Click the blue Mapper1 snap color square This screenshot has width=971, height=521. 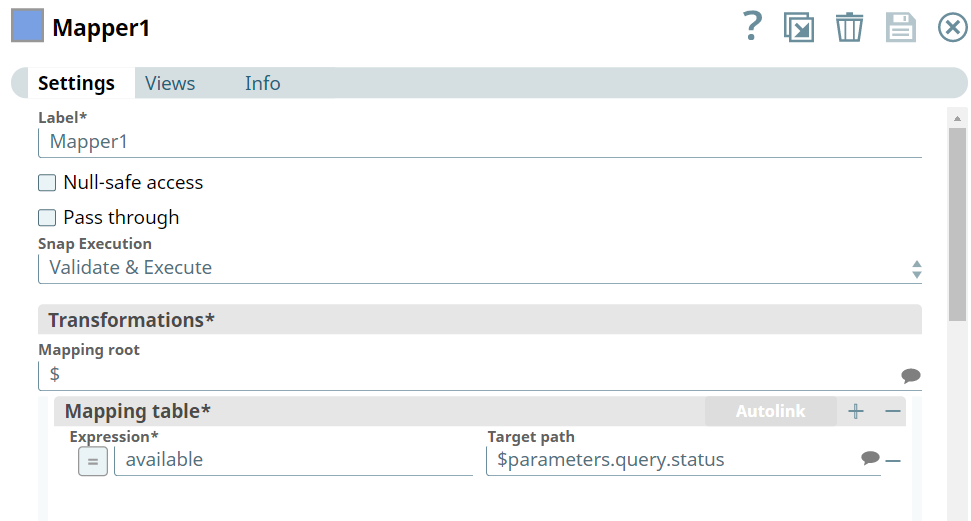pyautogui.click(x=27, y=26)
